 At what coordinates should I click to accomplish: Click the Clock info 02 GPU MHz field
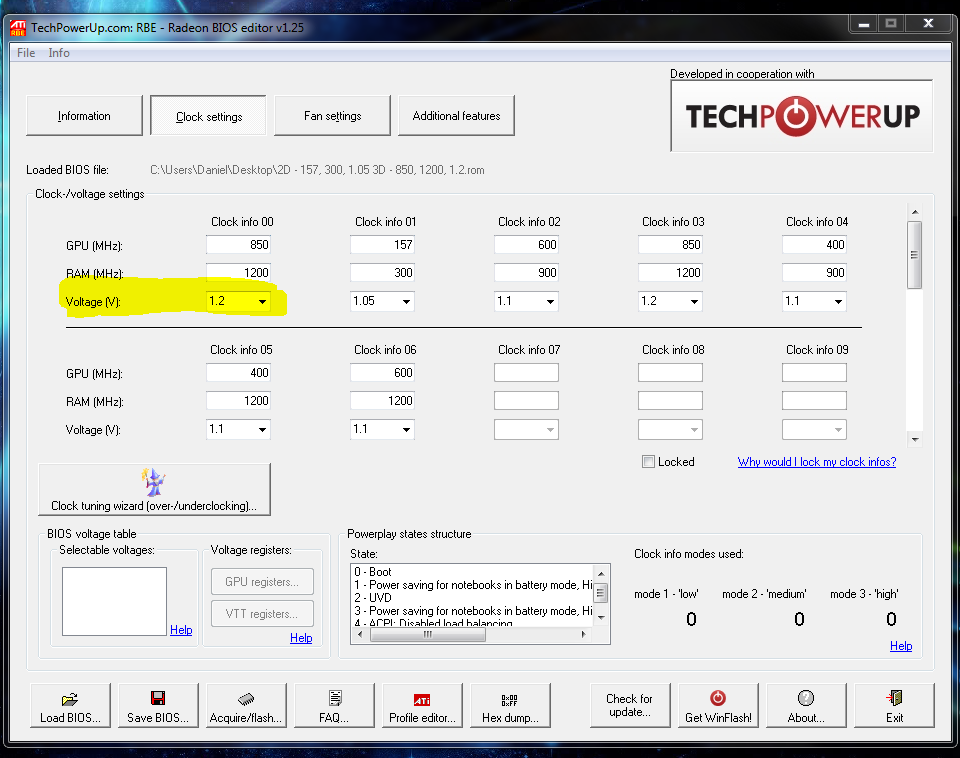(x=527, y=245)
